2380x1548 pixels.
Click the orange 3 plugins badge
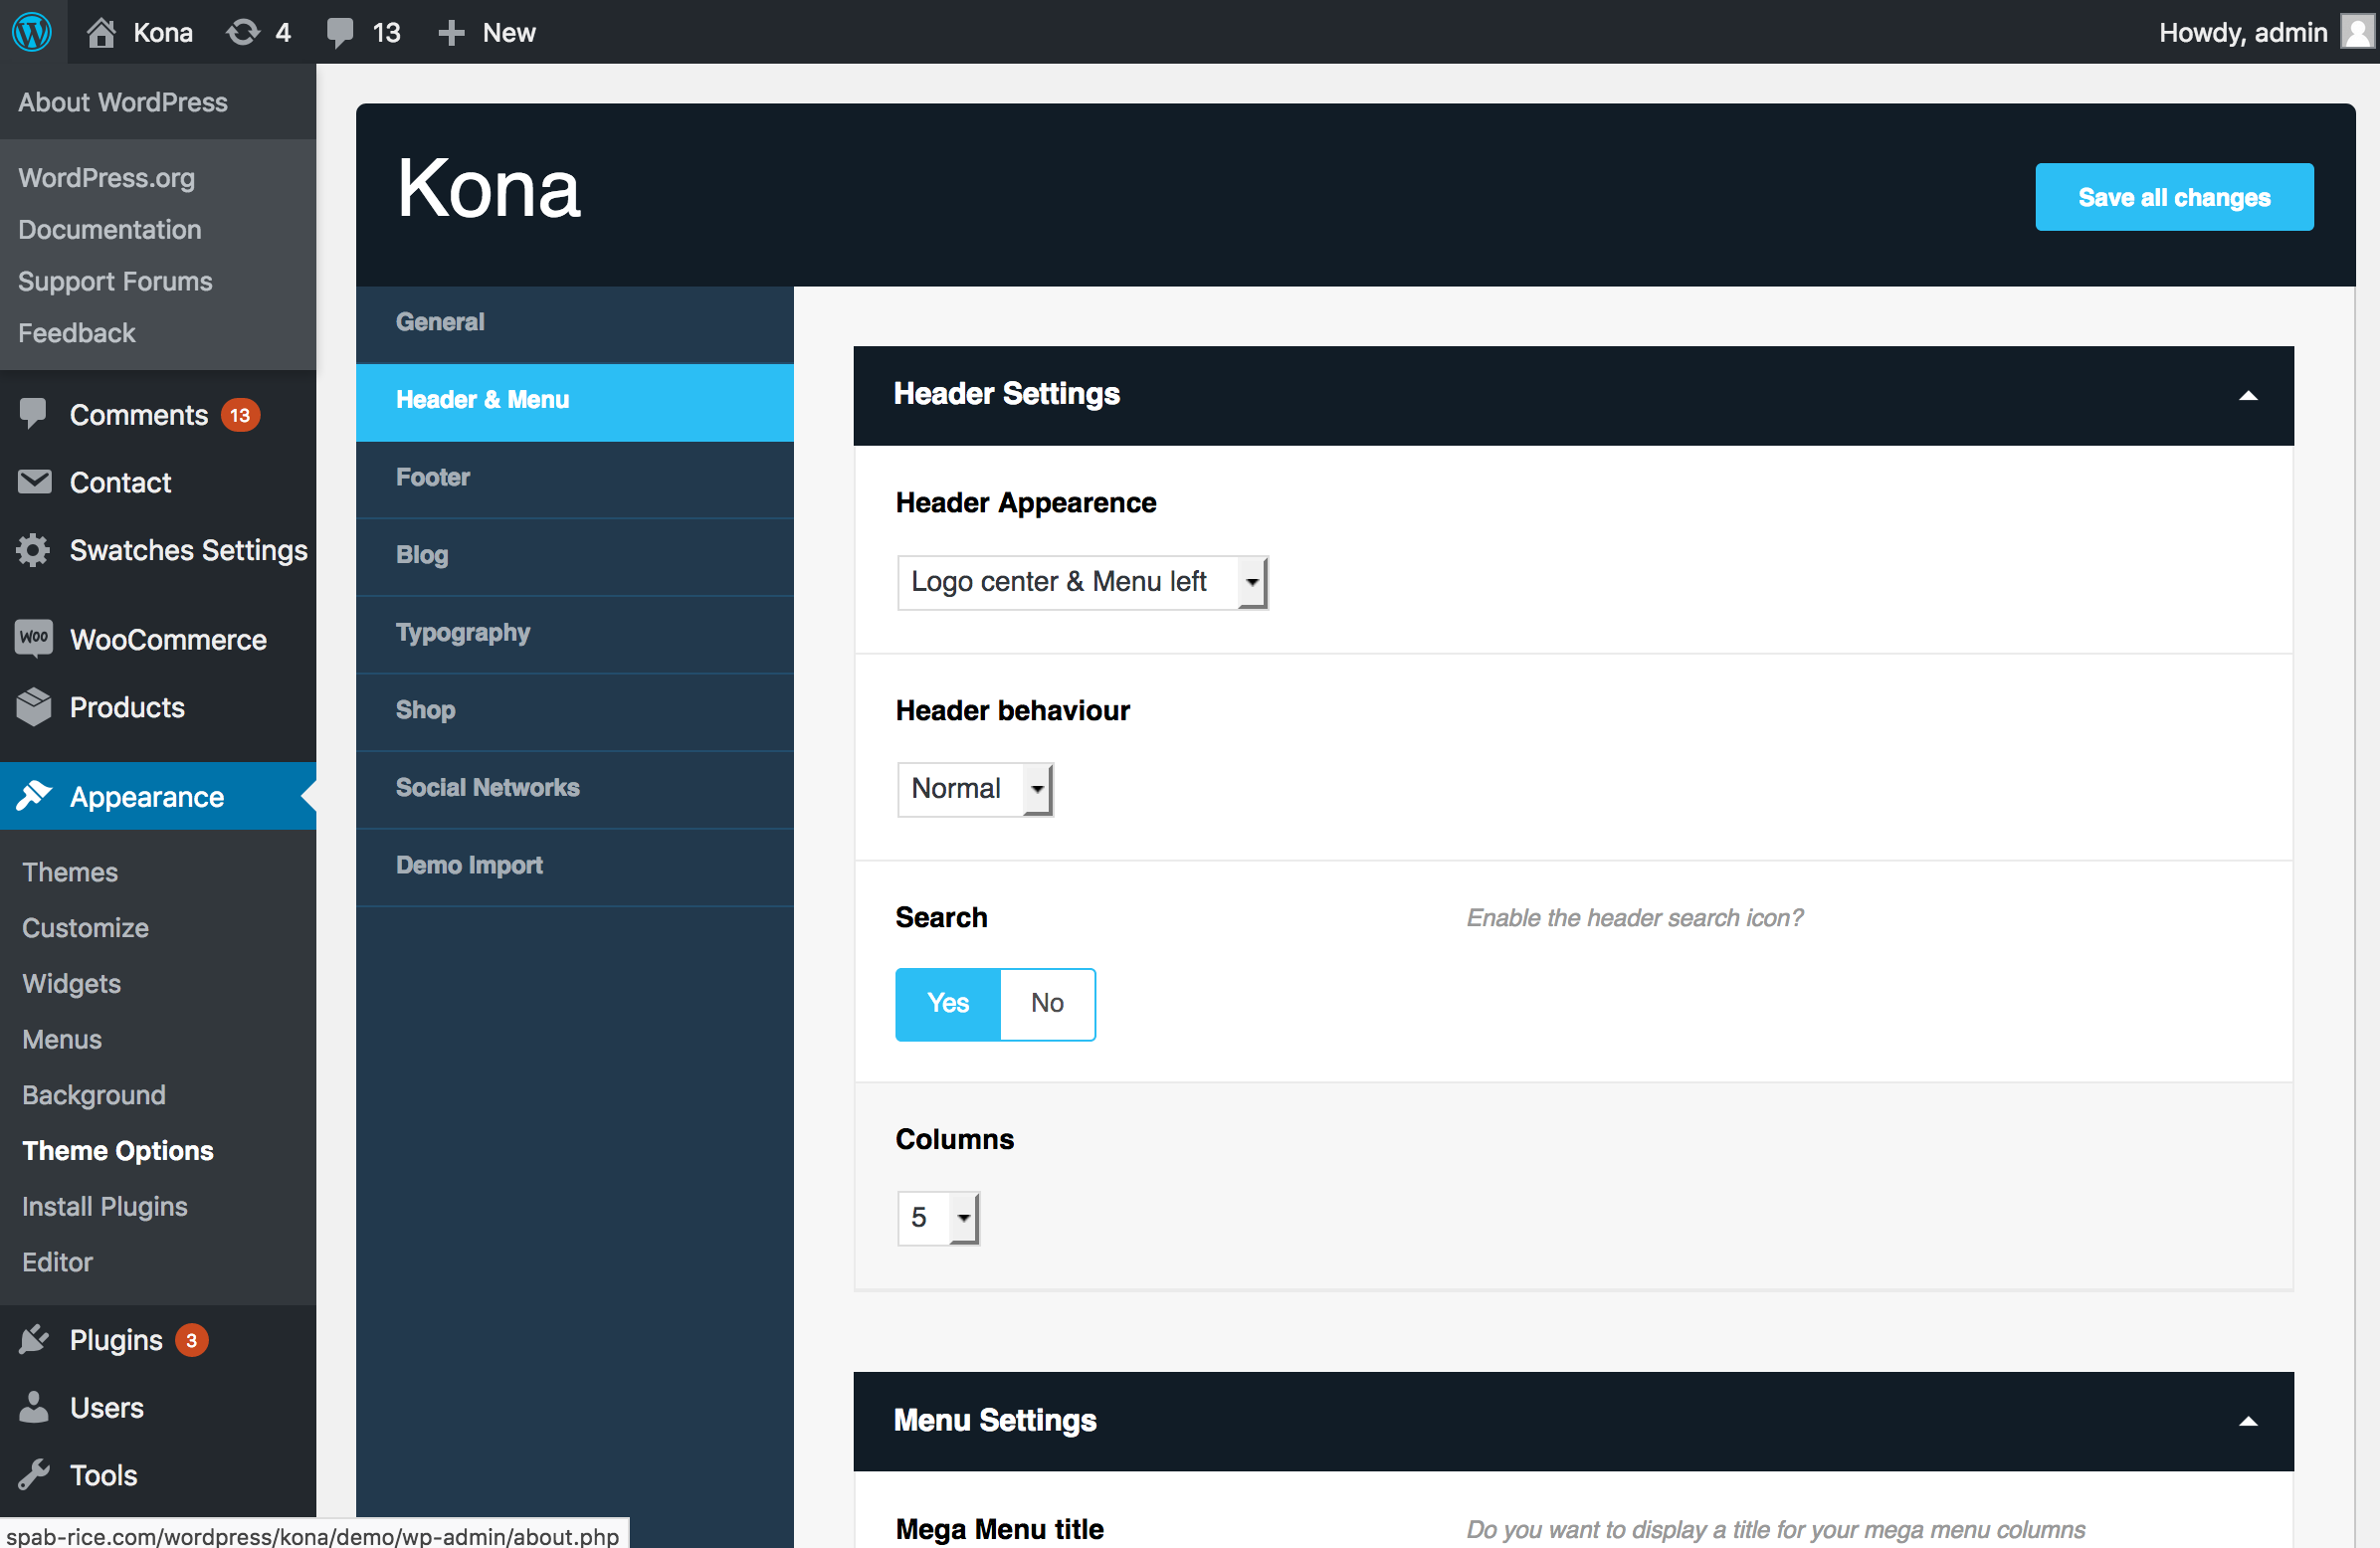[191, 1340]
